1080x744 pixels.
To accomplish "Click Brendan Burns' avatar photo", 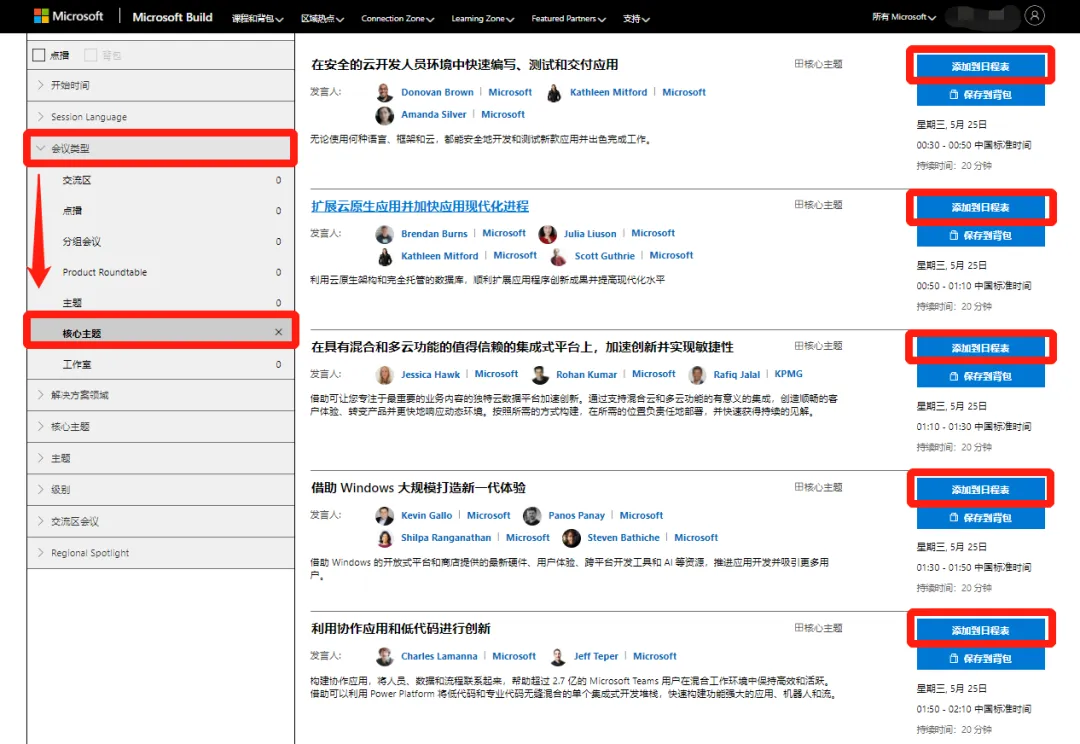I will coord(384,234).
